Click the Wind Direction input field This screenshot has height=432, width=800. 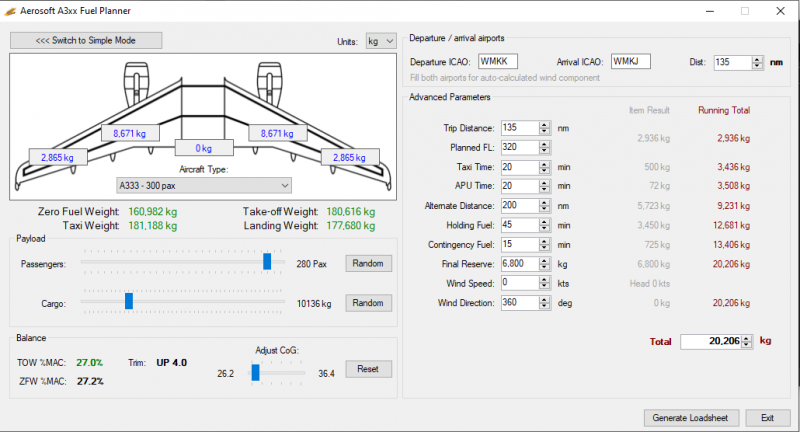pos(519,302)
